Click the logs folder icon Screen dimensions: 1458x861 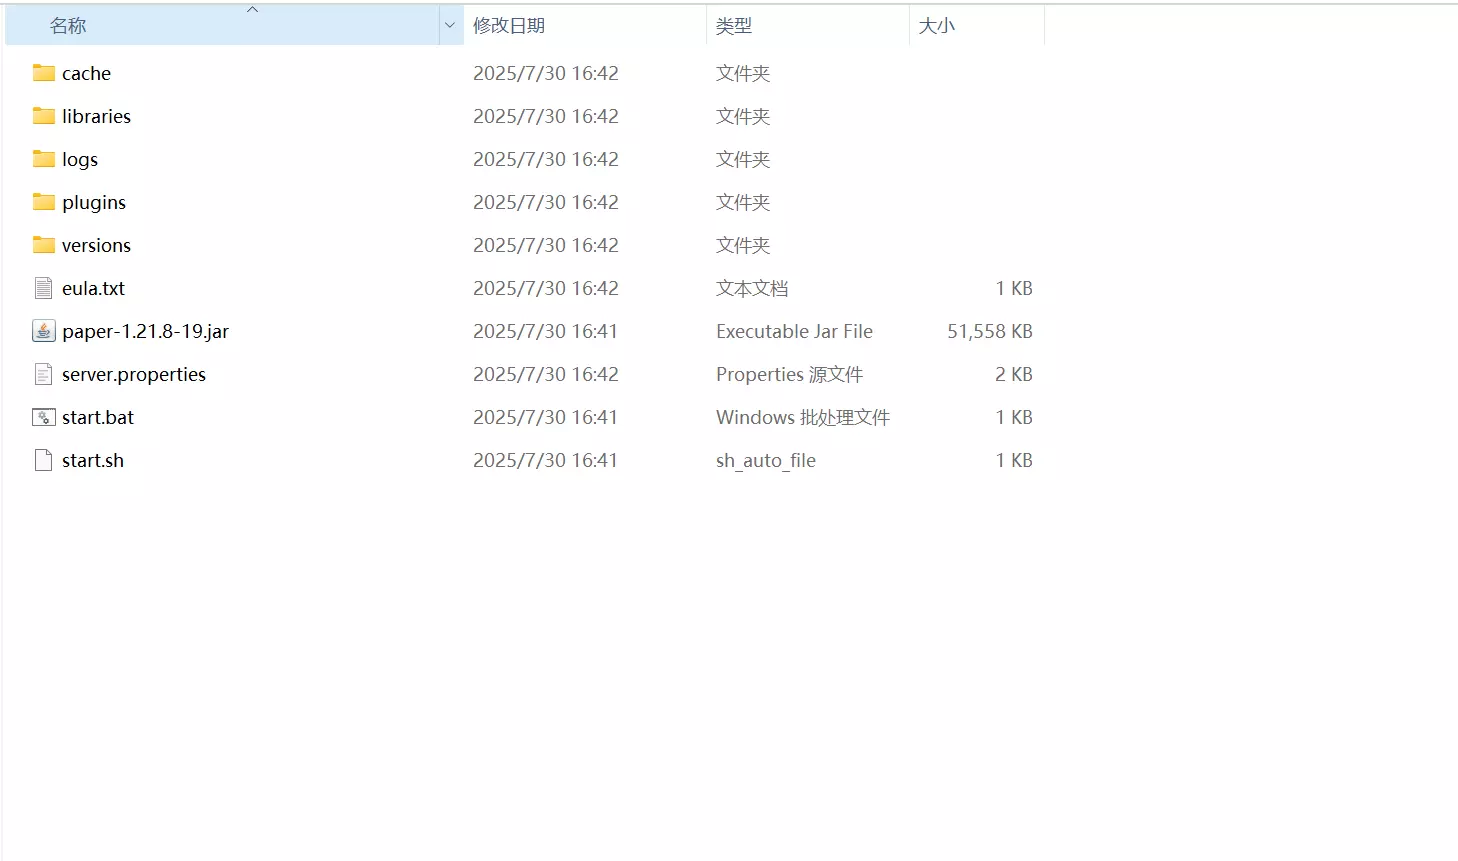(44, 159)
